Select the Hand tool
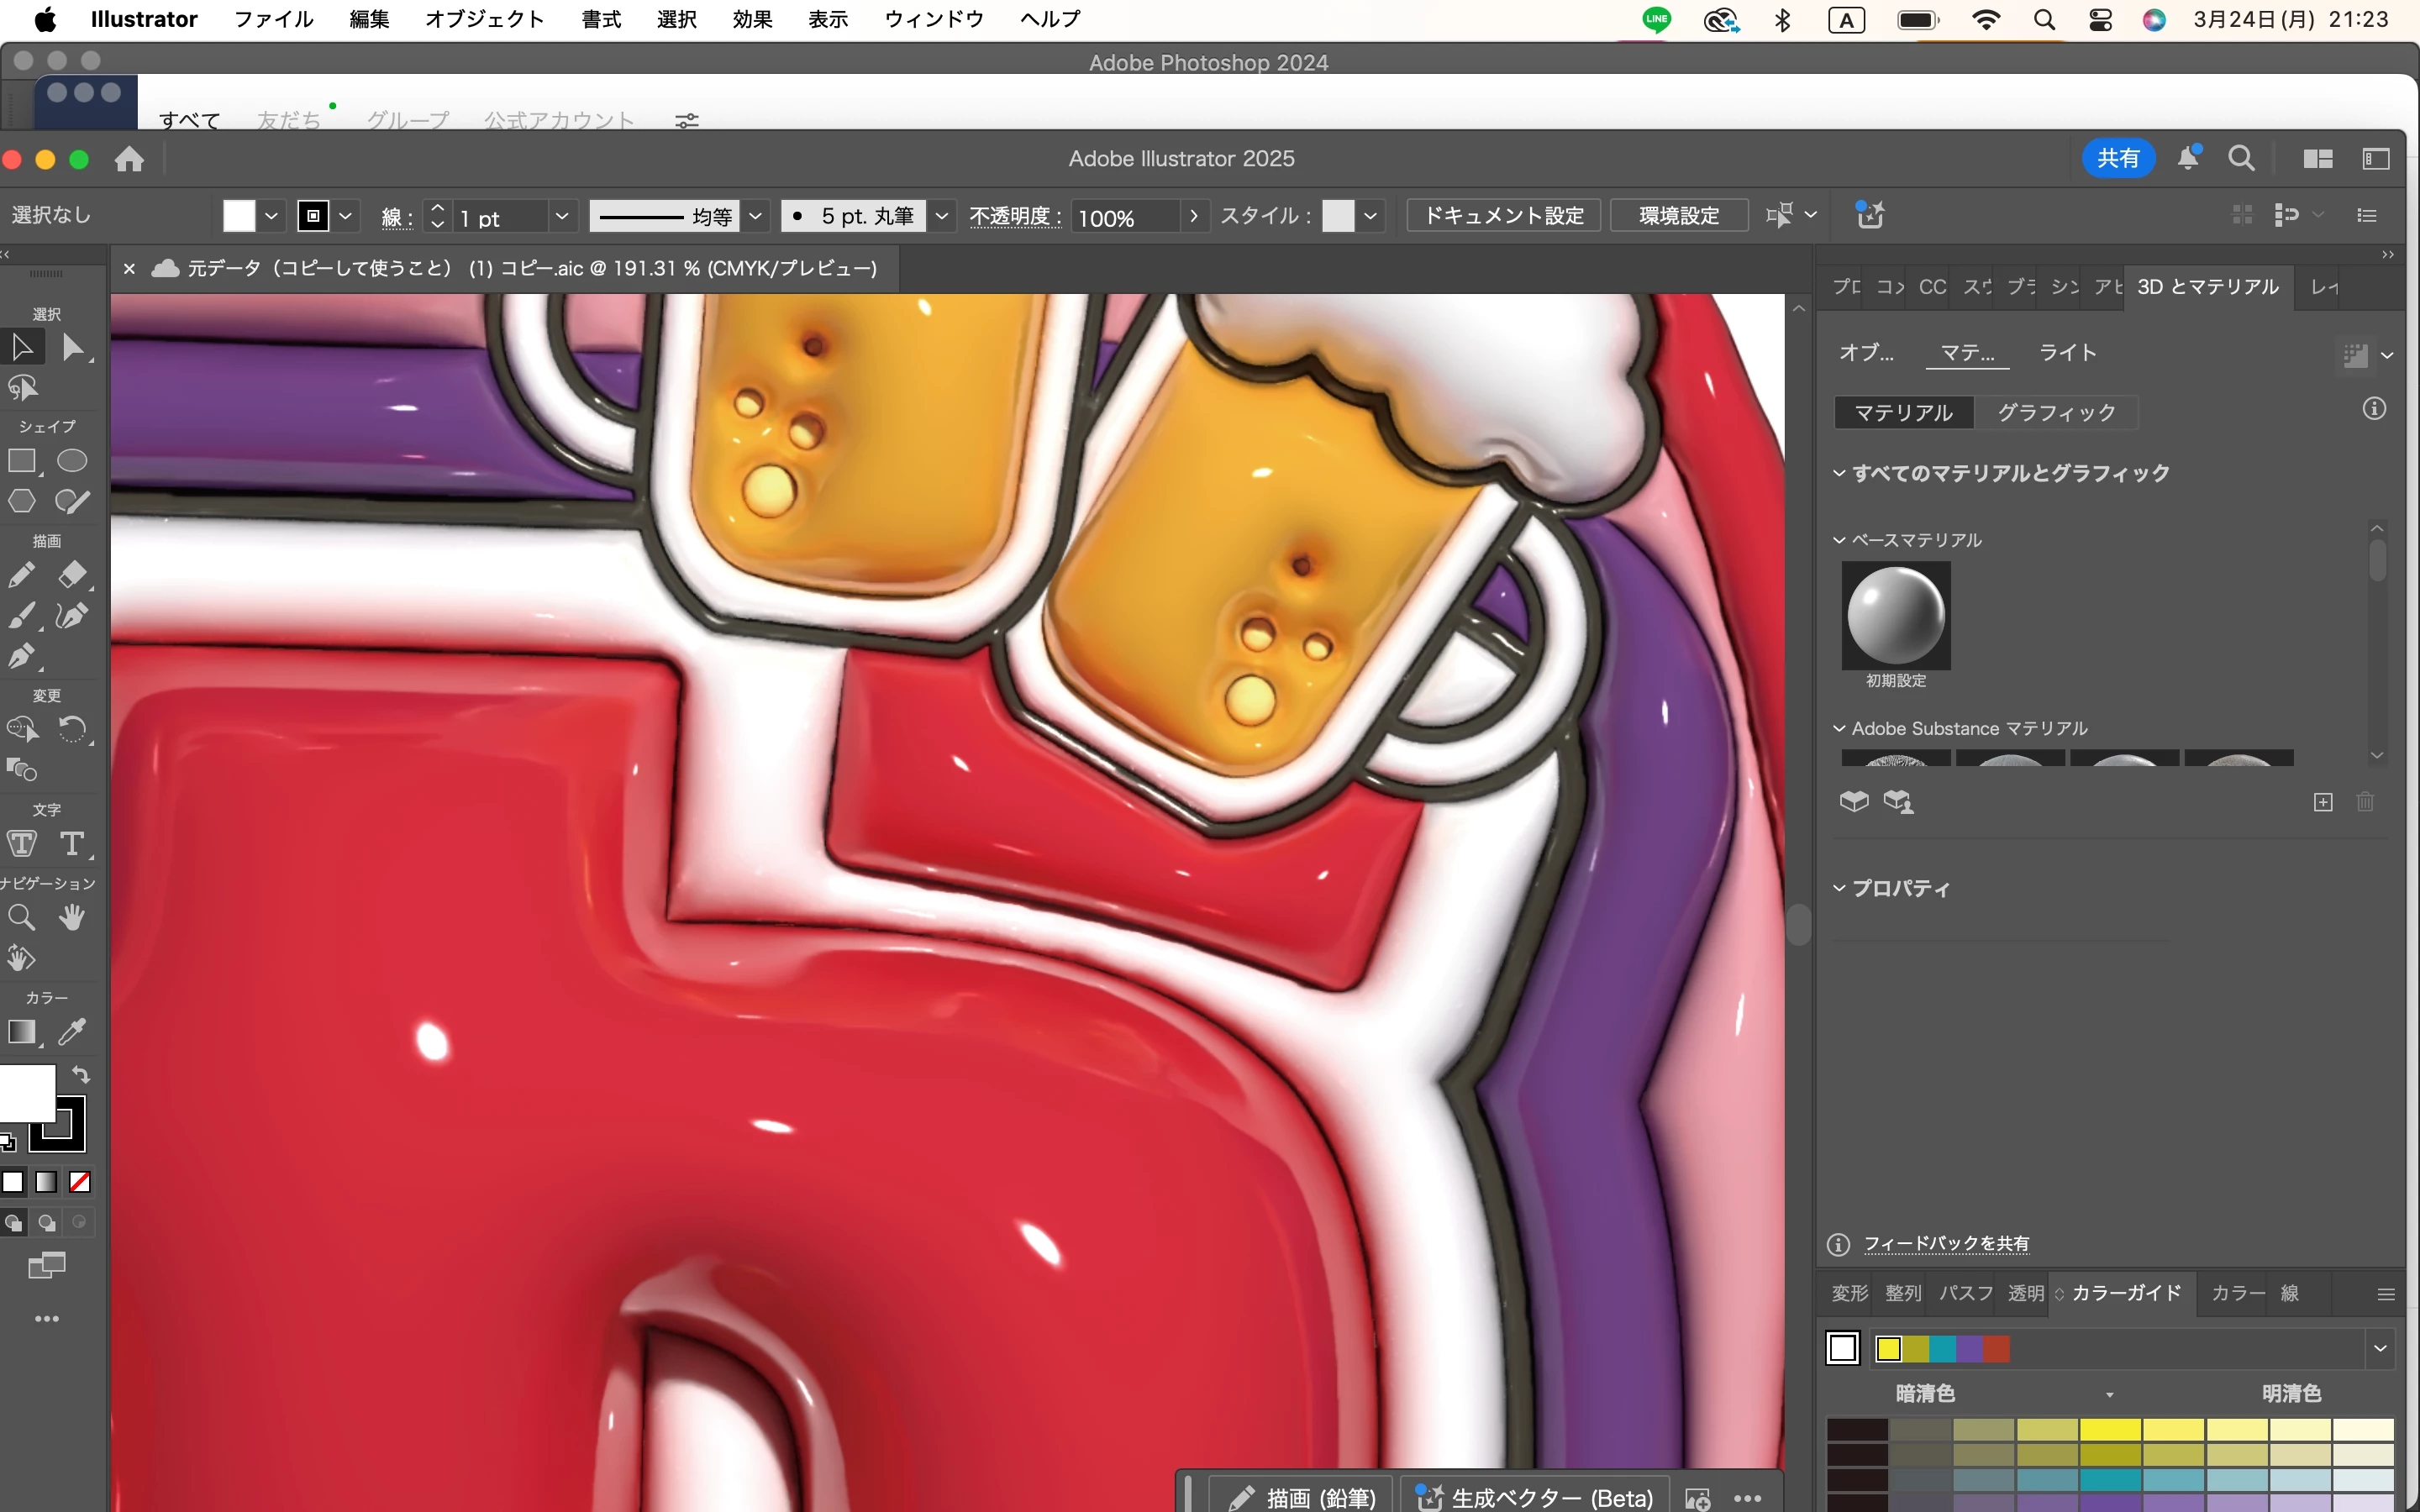The image size is (2420, 1512). click(x=72, y=917)
